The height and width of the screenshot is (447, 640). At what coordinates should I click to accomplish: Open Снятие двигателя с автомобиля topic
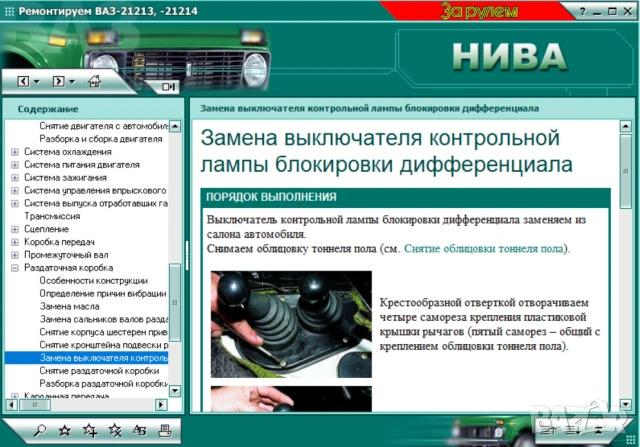104,126
